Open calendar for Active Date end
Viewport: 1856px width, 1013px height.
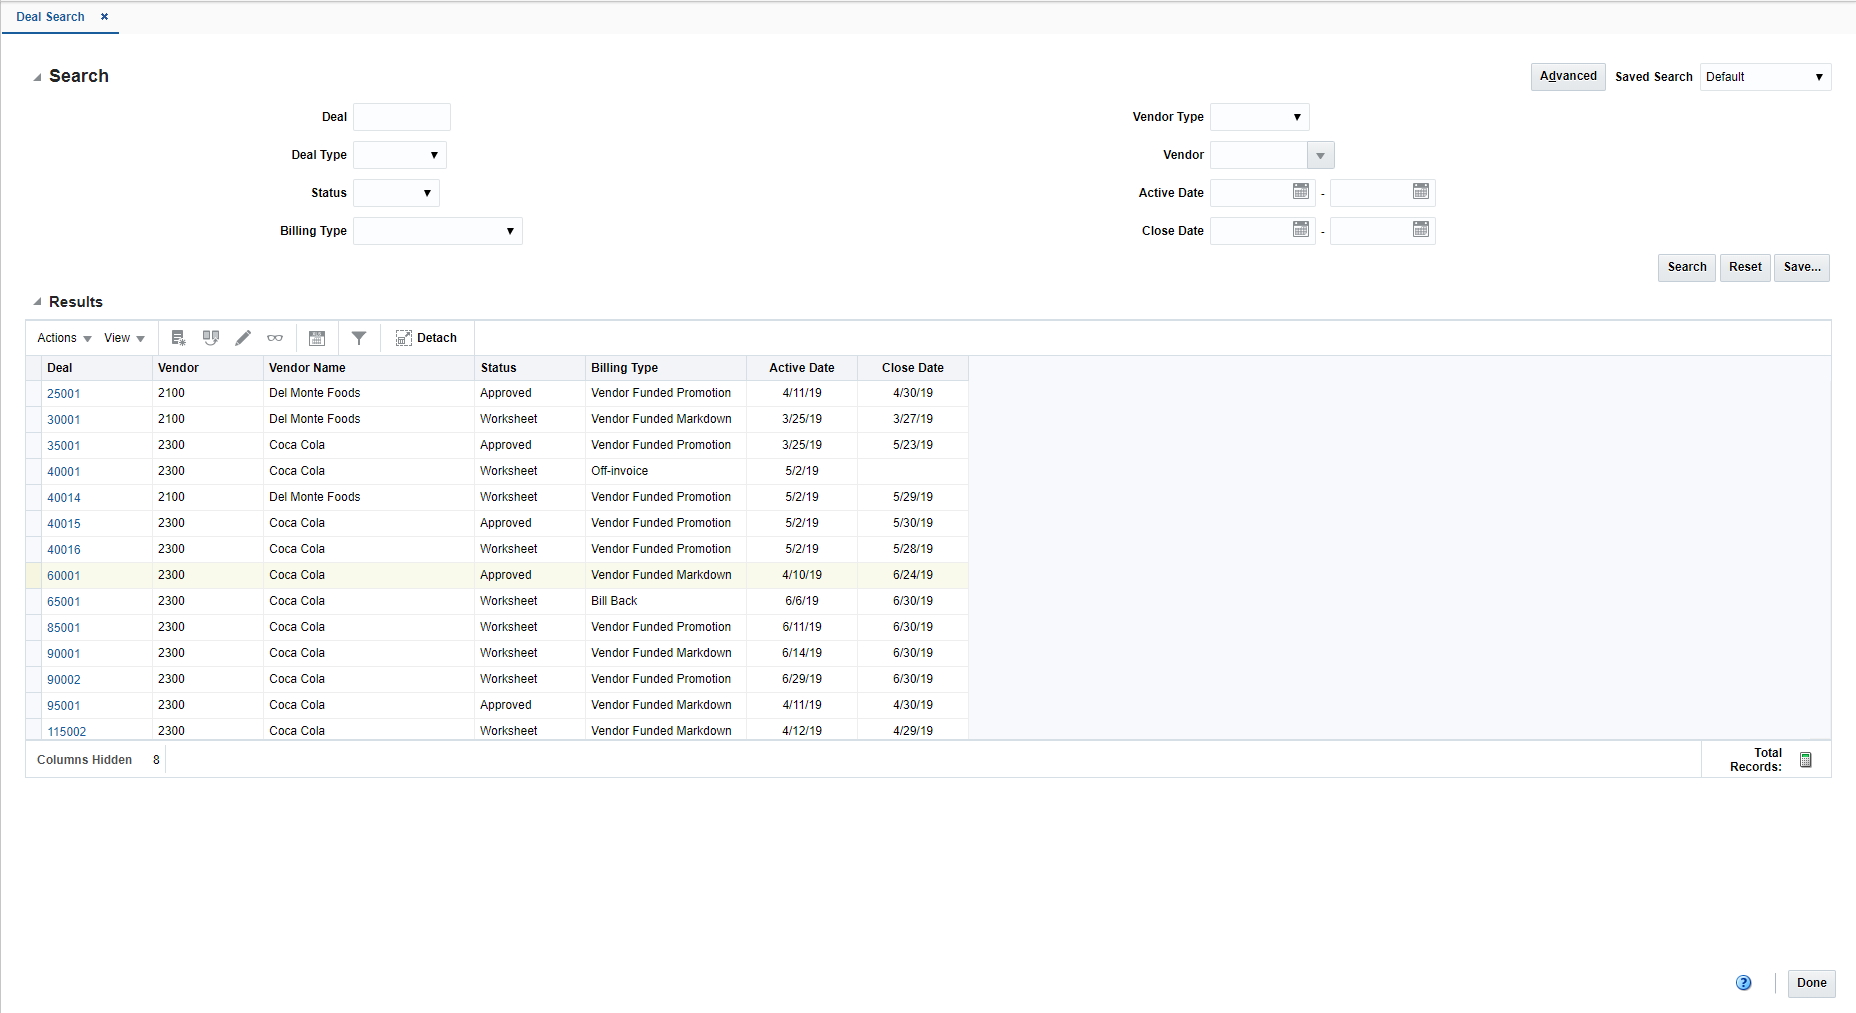point(1421,191)
